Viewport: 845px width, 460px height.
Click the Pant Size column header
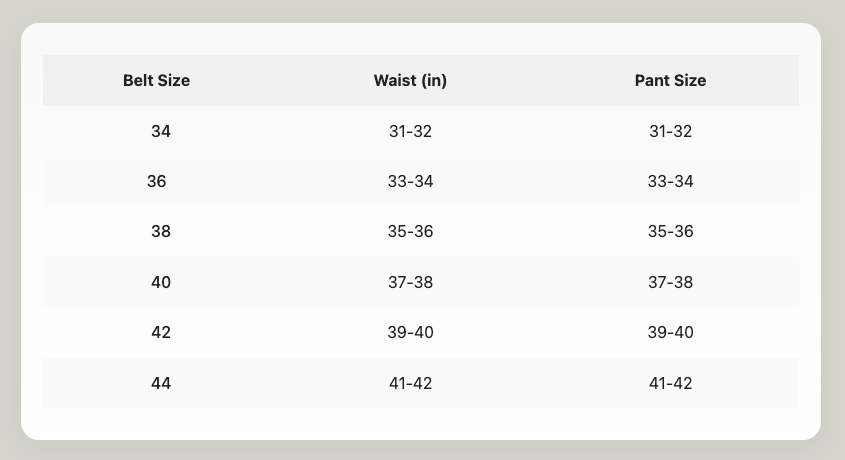click(x=670, y=81)
